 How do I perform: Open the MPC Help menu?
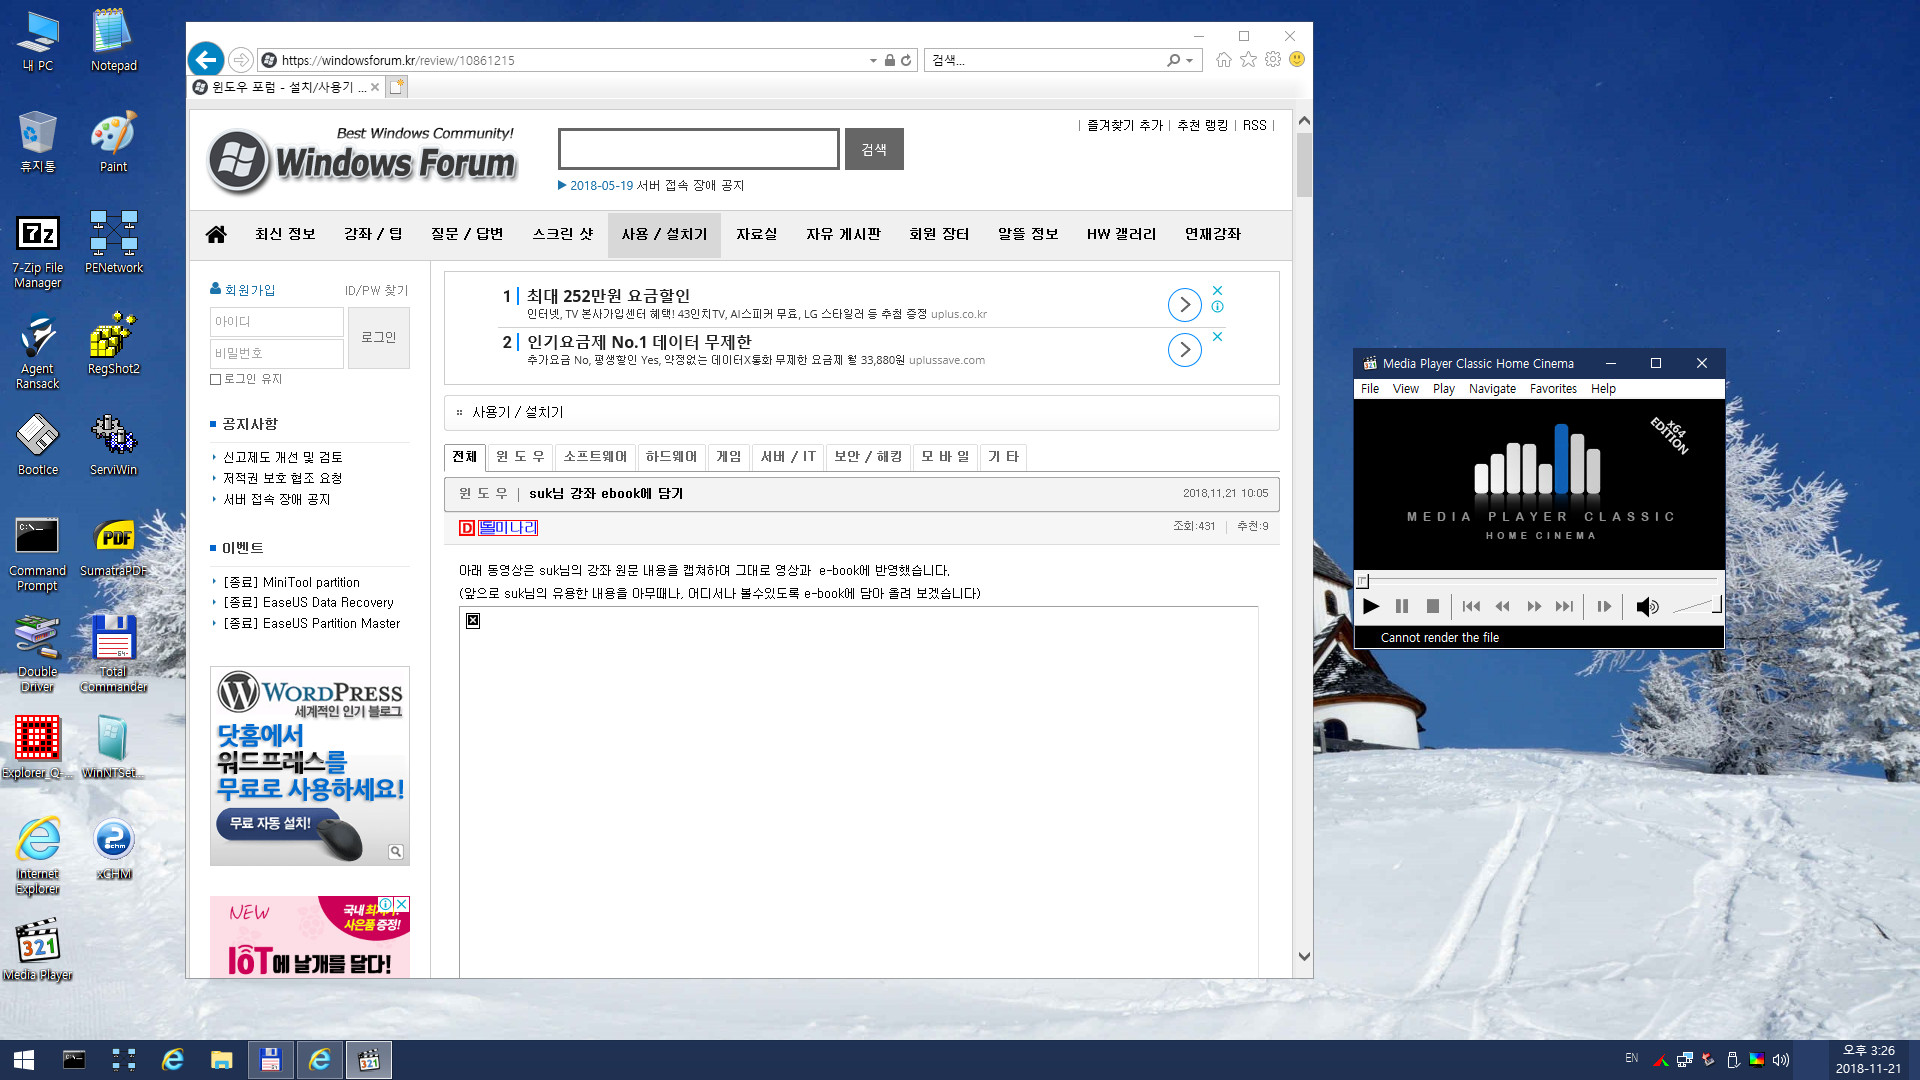(x=1603, y=389)
